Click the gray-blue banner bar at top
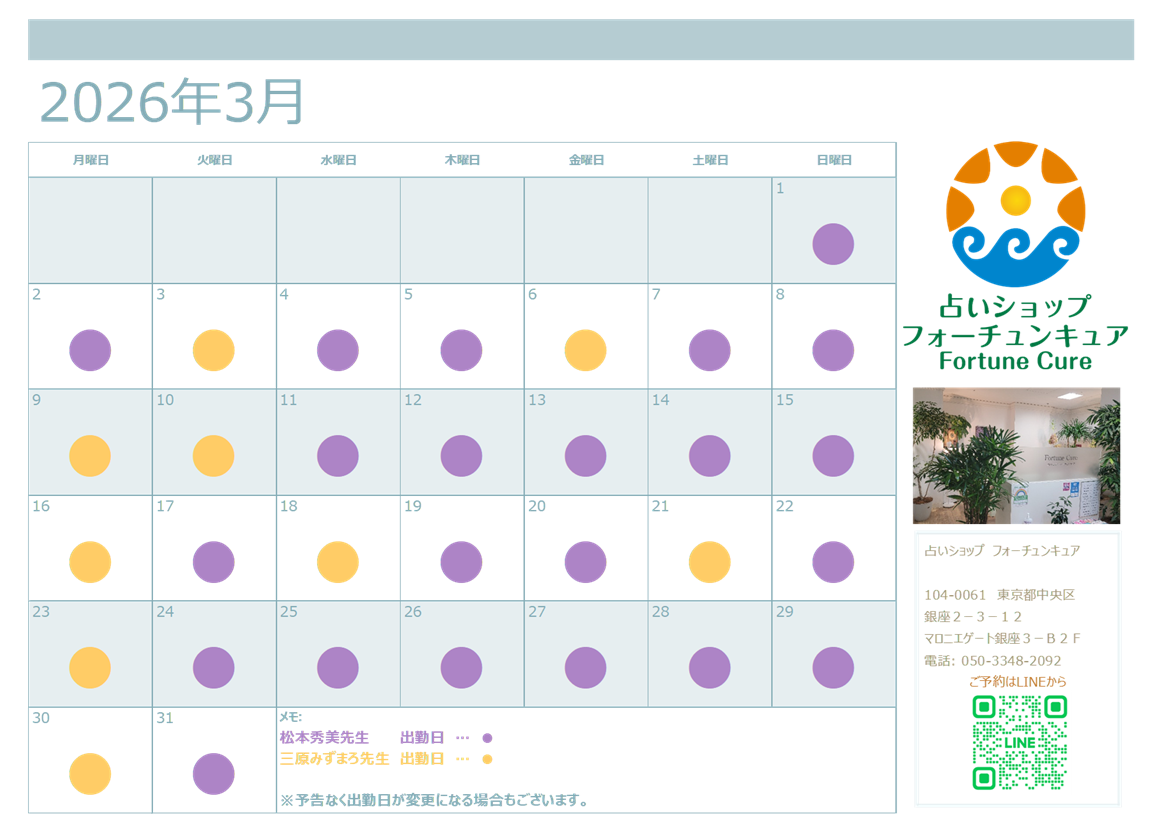The height and width of the screenshot is (837, 1154). click(580, 40)
